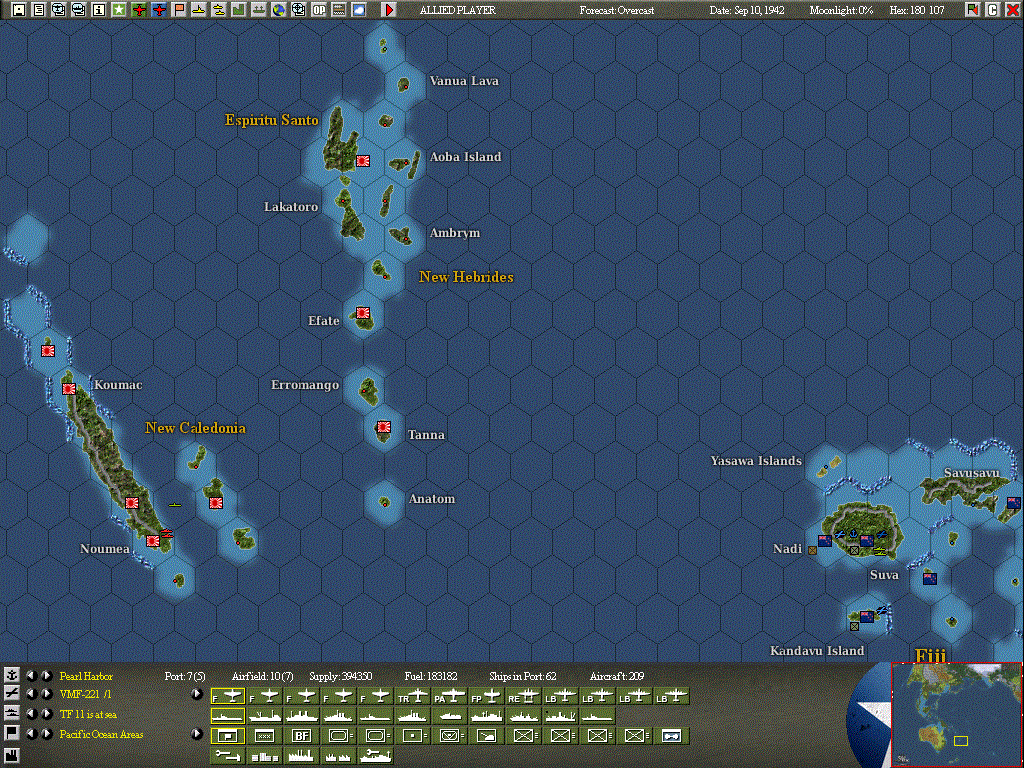The height and width of the screenshot is (768, 1024).
Task: Click the Japanese flag at Koumac
Action: 69,389
